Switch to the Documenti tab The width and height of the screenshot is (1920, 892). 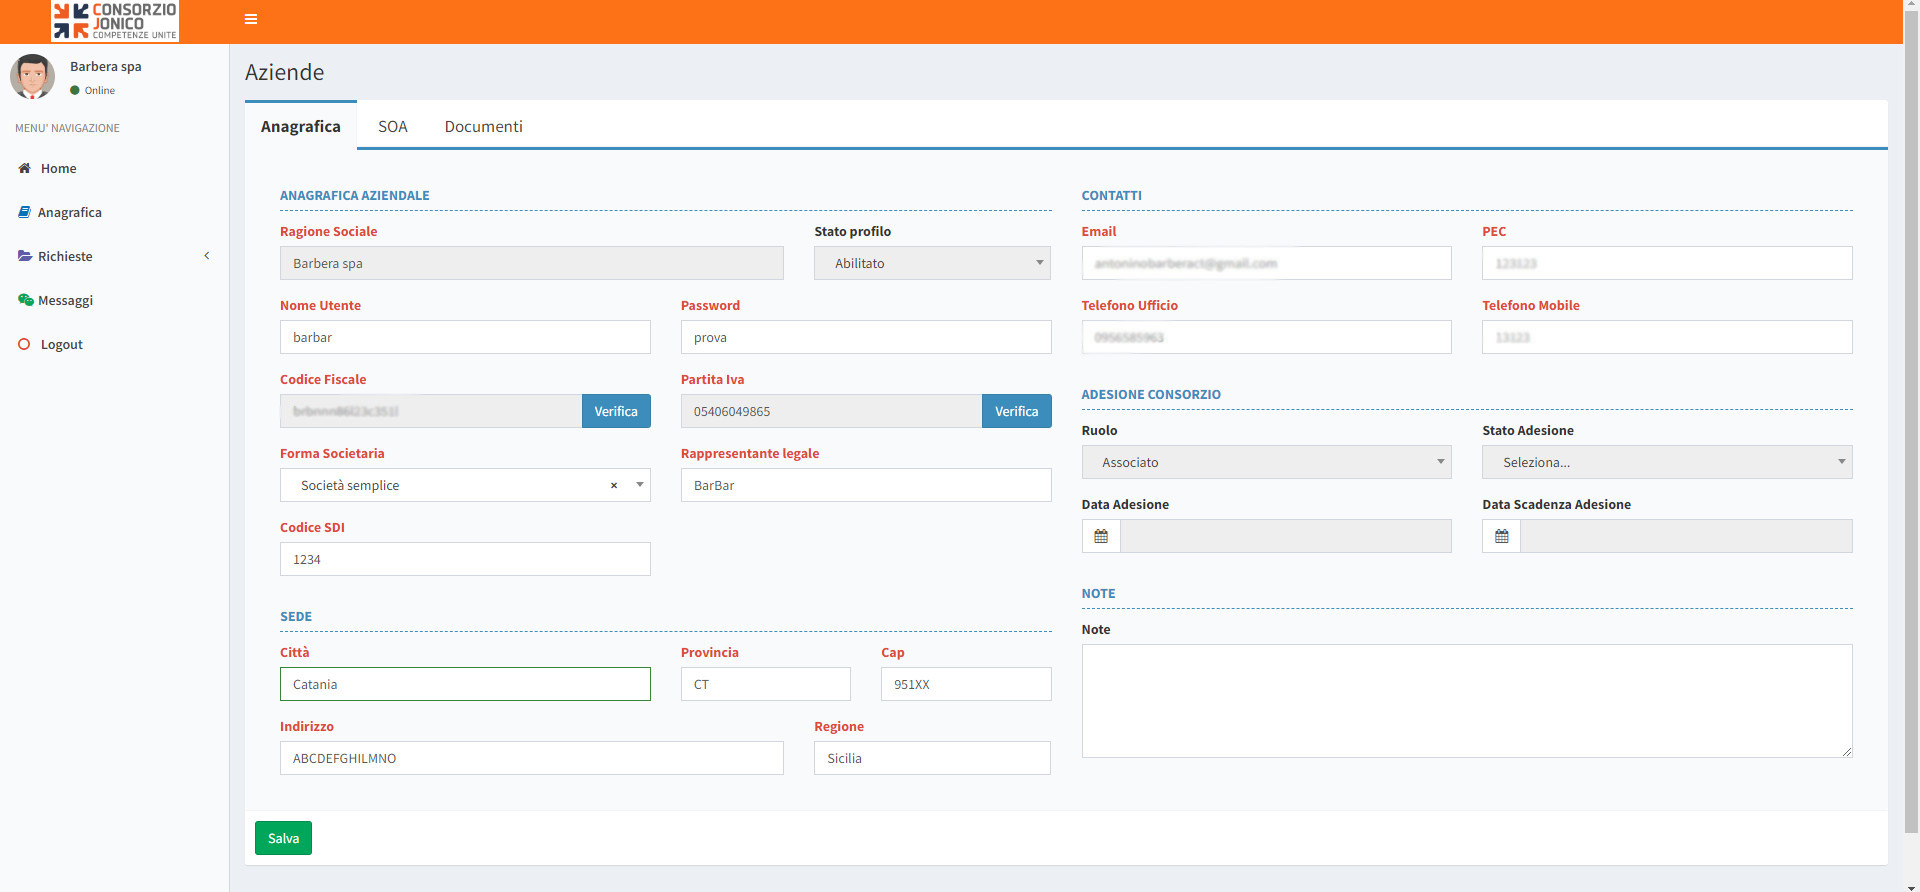point(483,126)
